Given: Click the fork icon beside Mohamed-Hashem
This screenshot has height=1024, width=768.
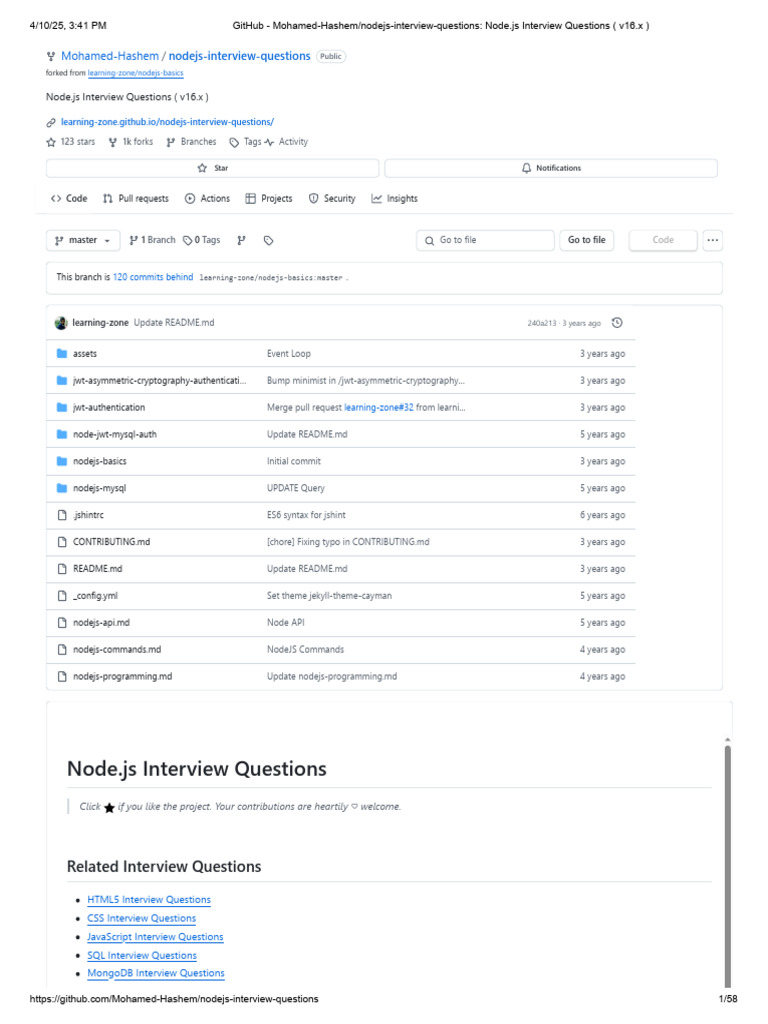Looking at the screenshot, I should pos(51,57).
